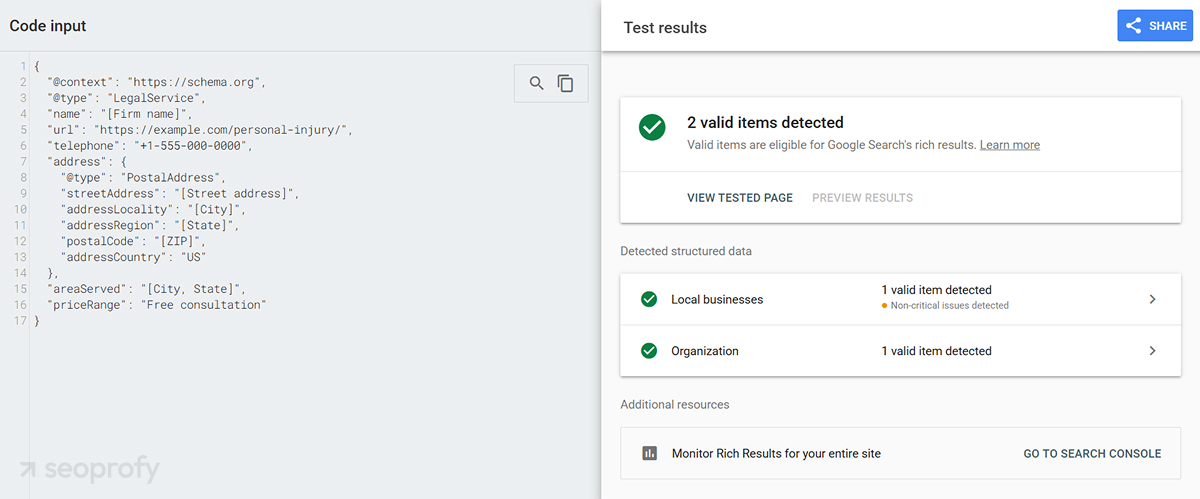The image size is (1200, 499).
Task: Click "Non-critical issues detected" text
Action: coord(949,306)
